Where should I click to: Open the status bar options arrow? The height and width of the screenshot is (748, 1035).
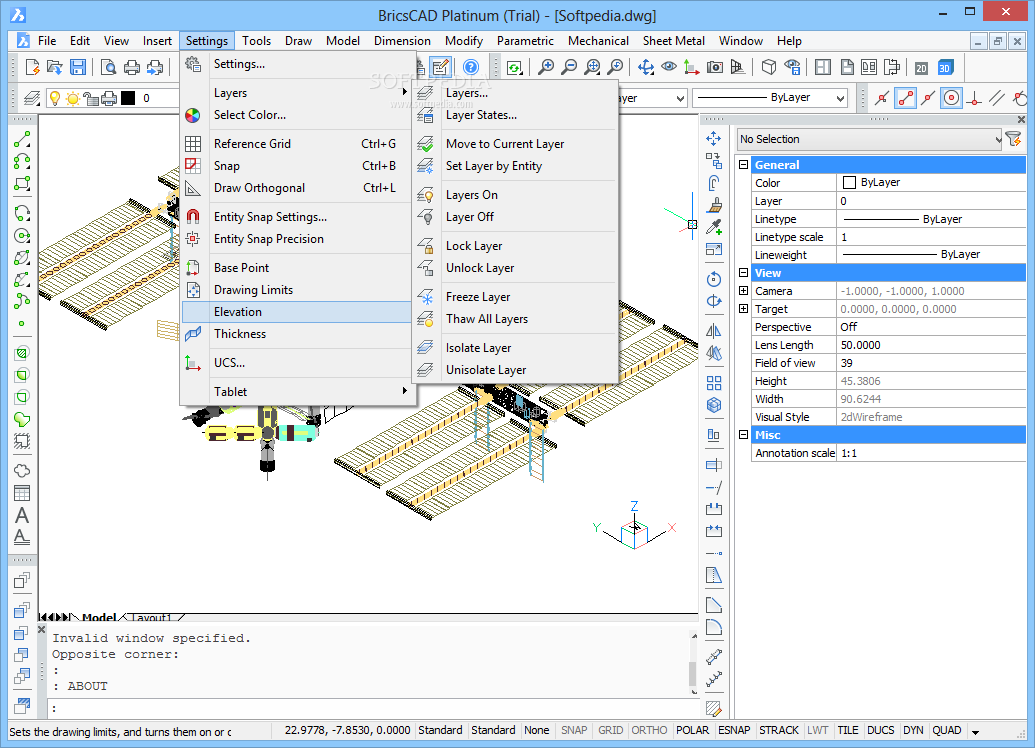tap(975, 731)
